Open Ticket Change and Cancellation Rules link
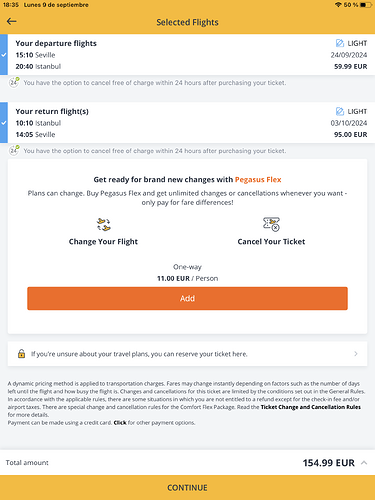This screenshot has height=500, width=375. [x=311, y=407]
